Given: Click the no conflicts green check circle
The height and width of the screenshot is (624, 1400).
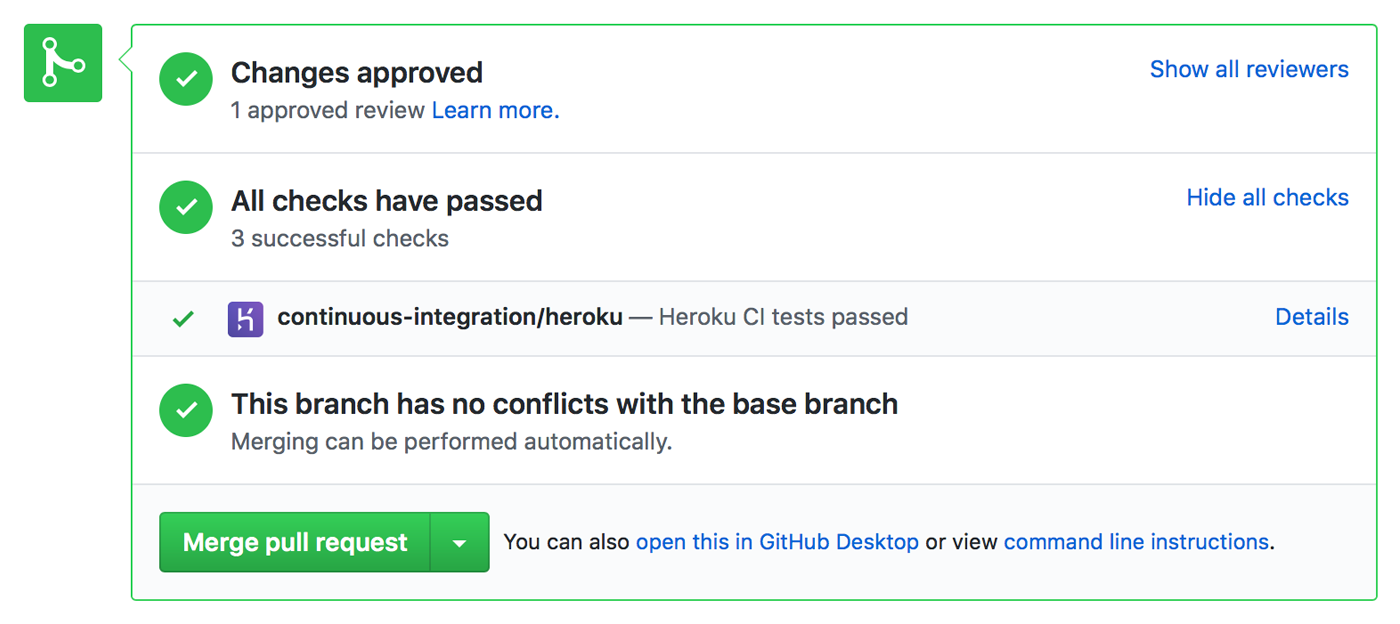Looking at the screenshot, I should [x=186, y=410].
